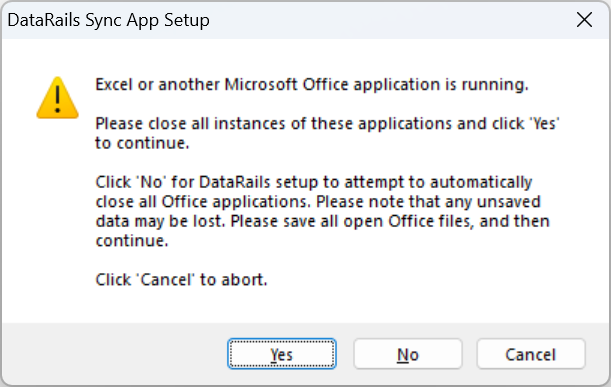Viewport: 611px width, 387px height.
Task: Click the 'Excel or another Microsoft Office' message line
Action: [x=312, y=85]
